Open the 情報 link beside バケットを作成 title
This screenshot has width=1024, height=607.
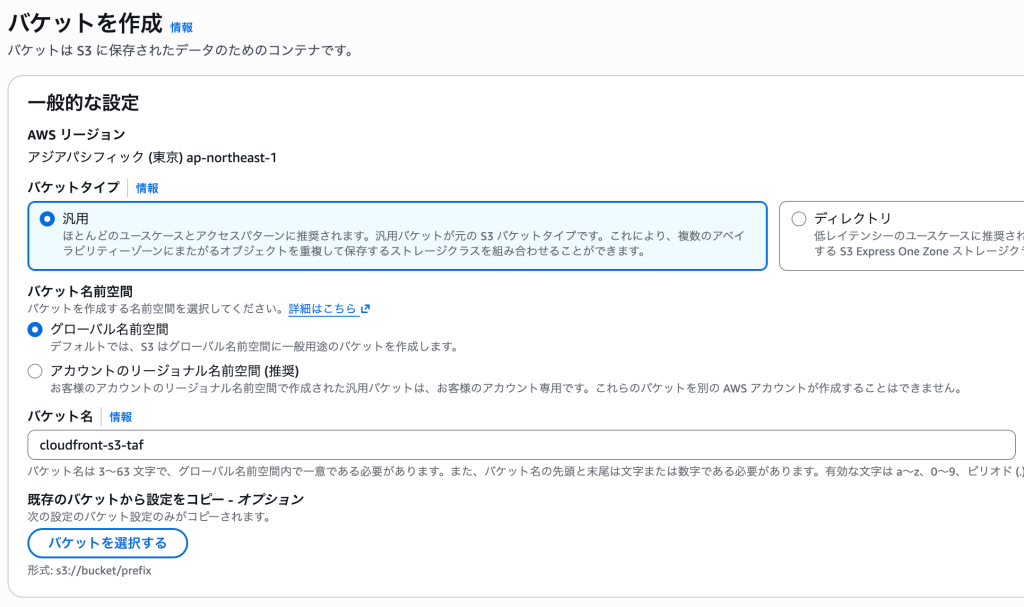pyautogui.click(x=182, y=27)
